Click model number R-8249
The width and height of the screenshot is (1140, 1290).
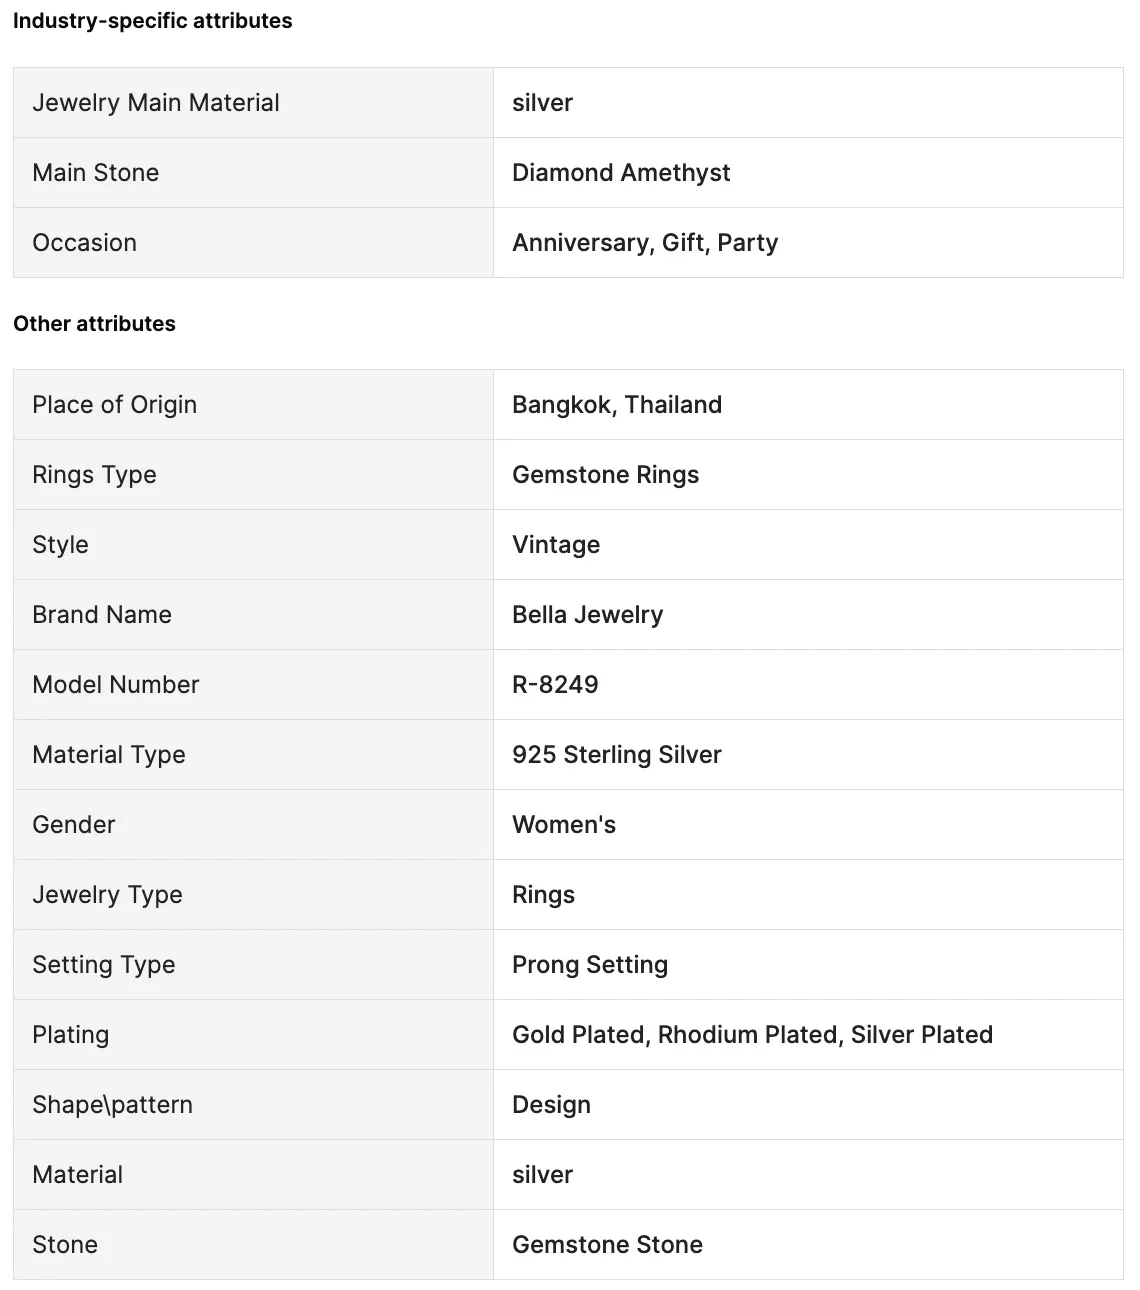[555, 685]
